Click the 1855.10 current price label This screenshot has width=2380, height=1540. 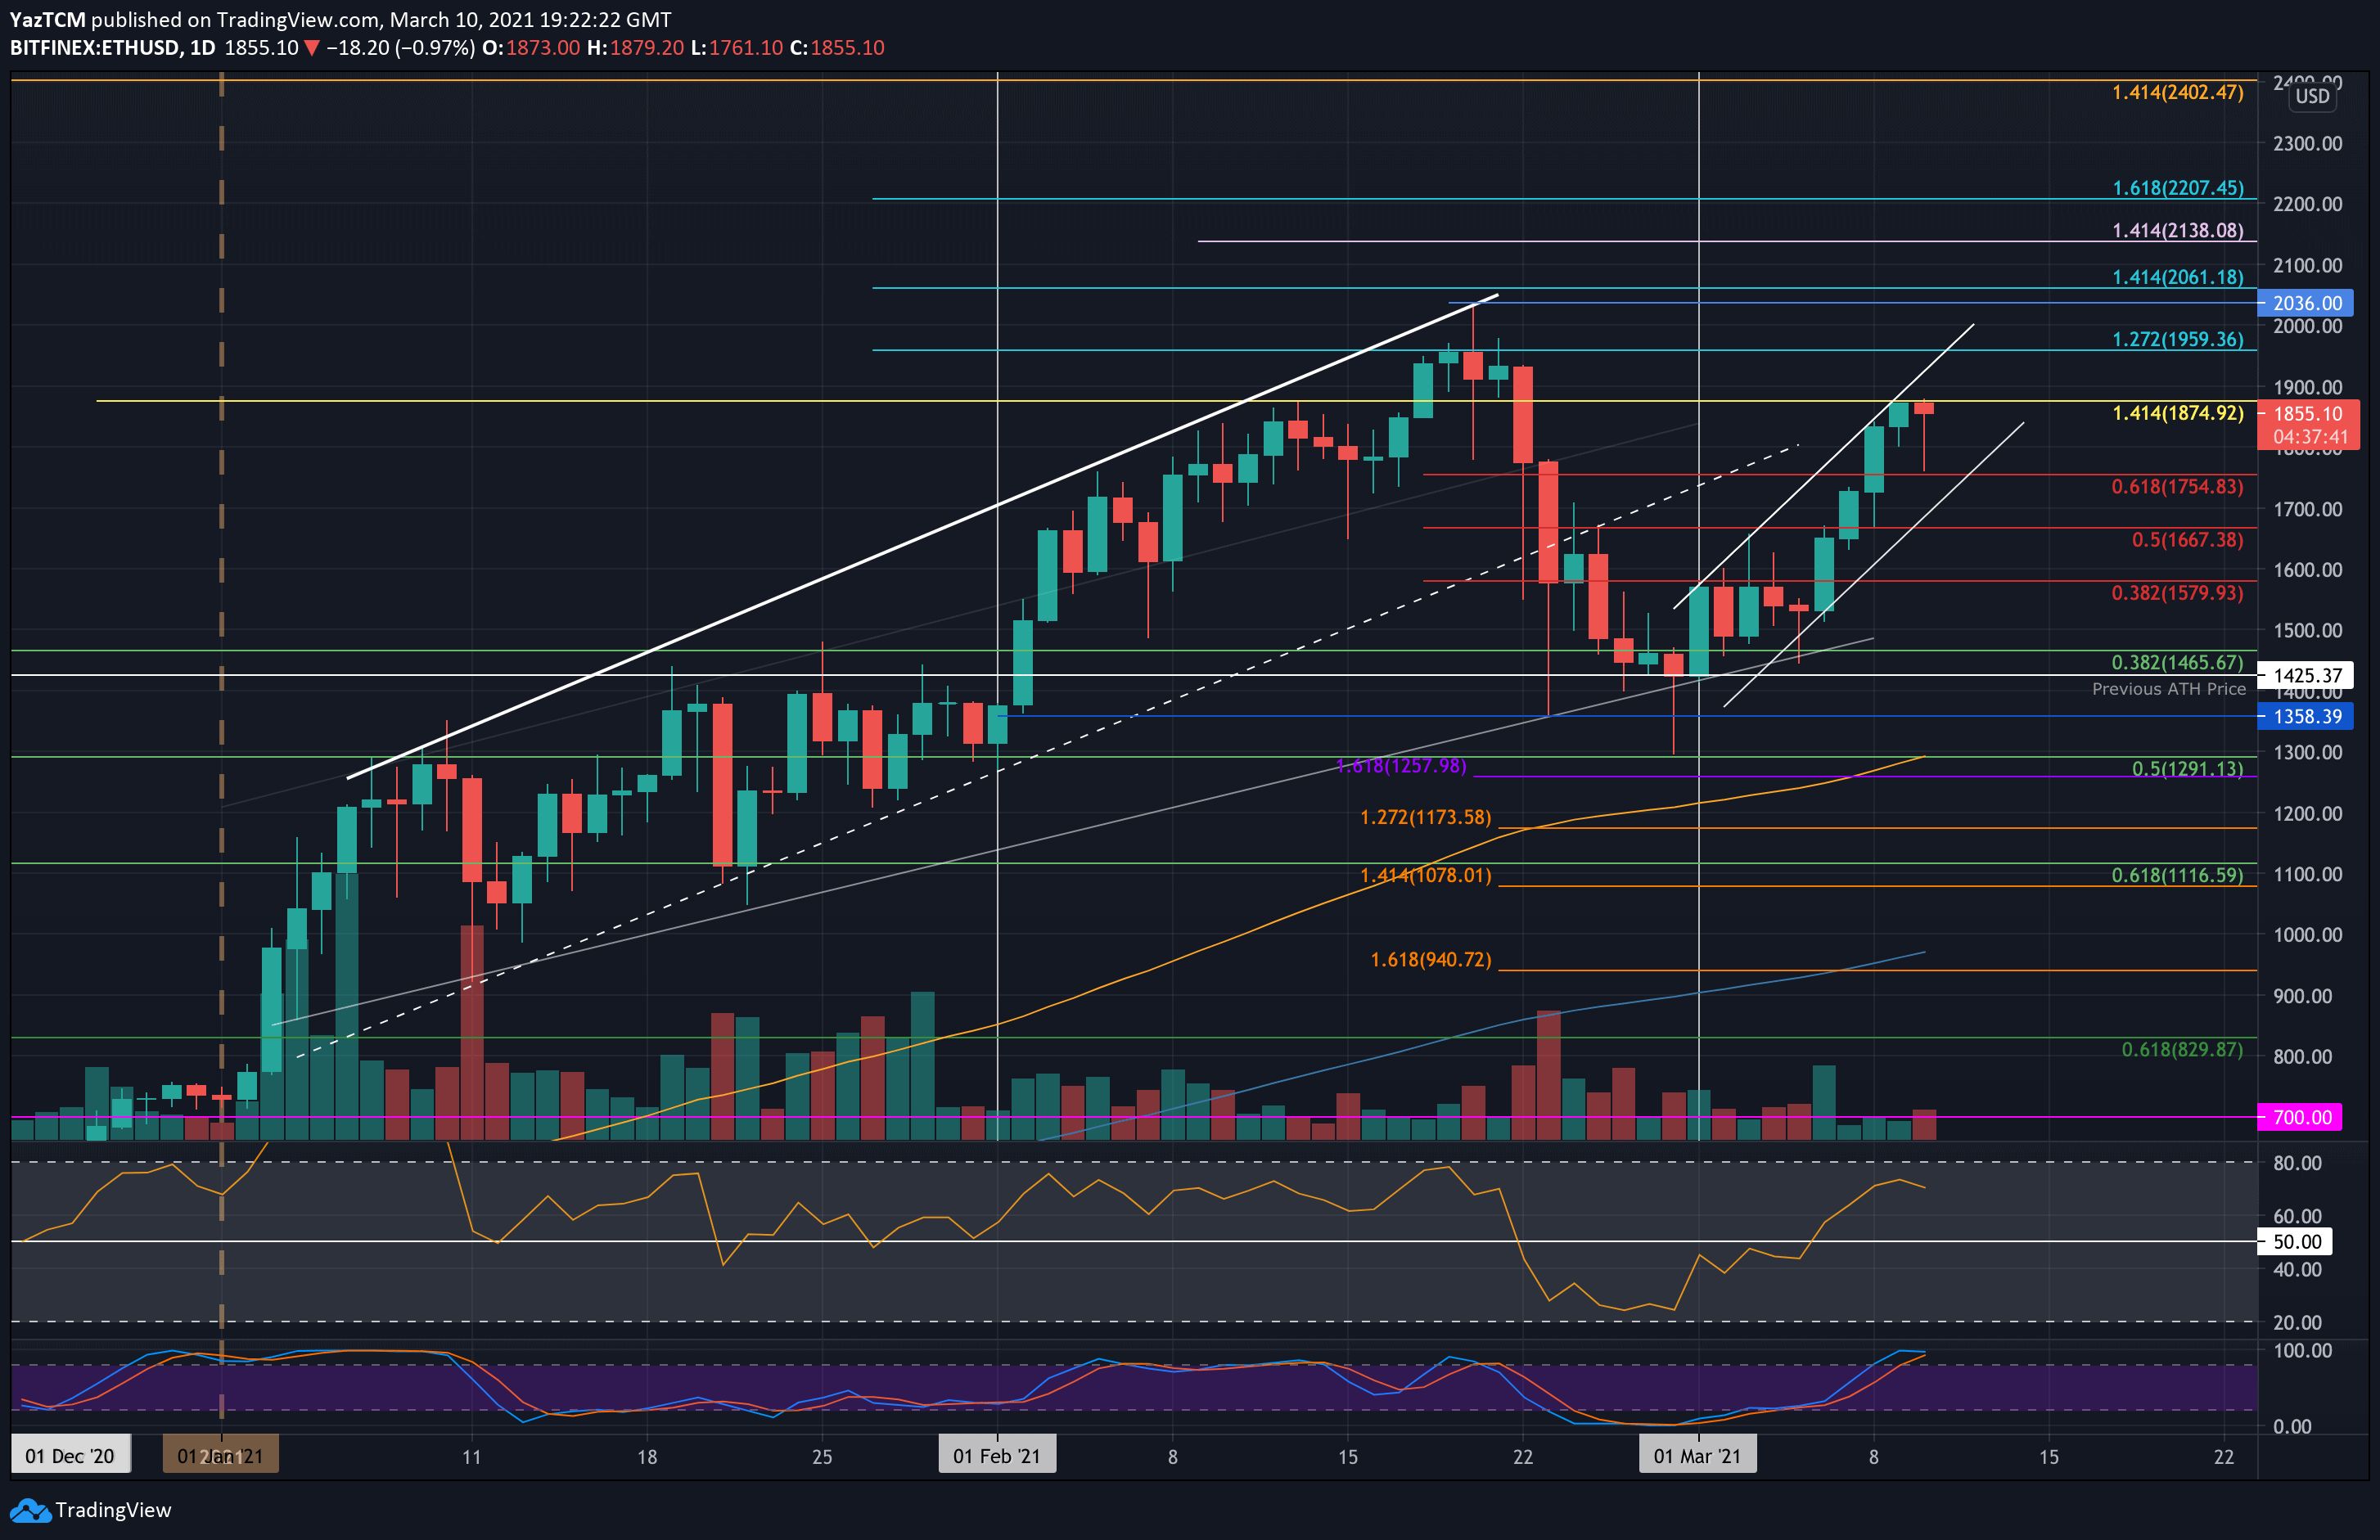(2308, 414)
